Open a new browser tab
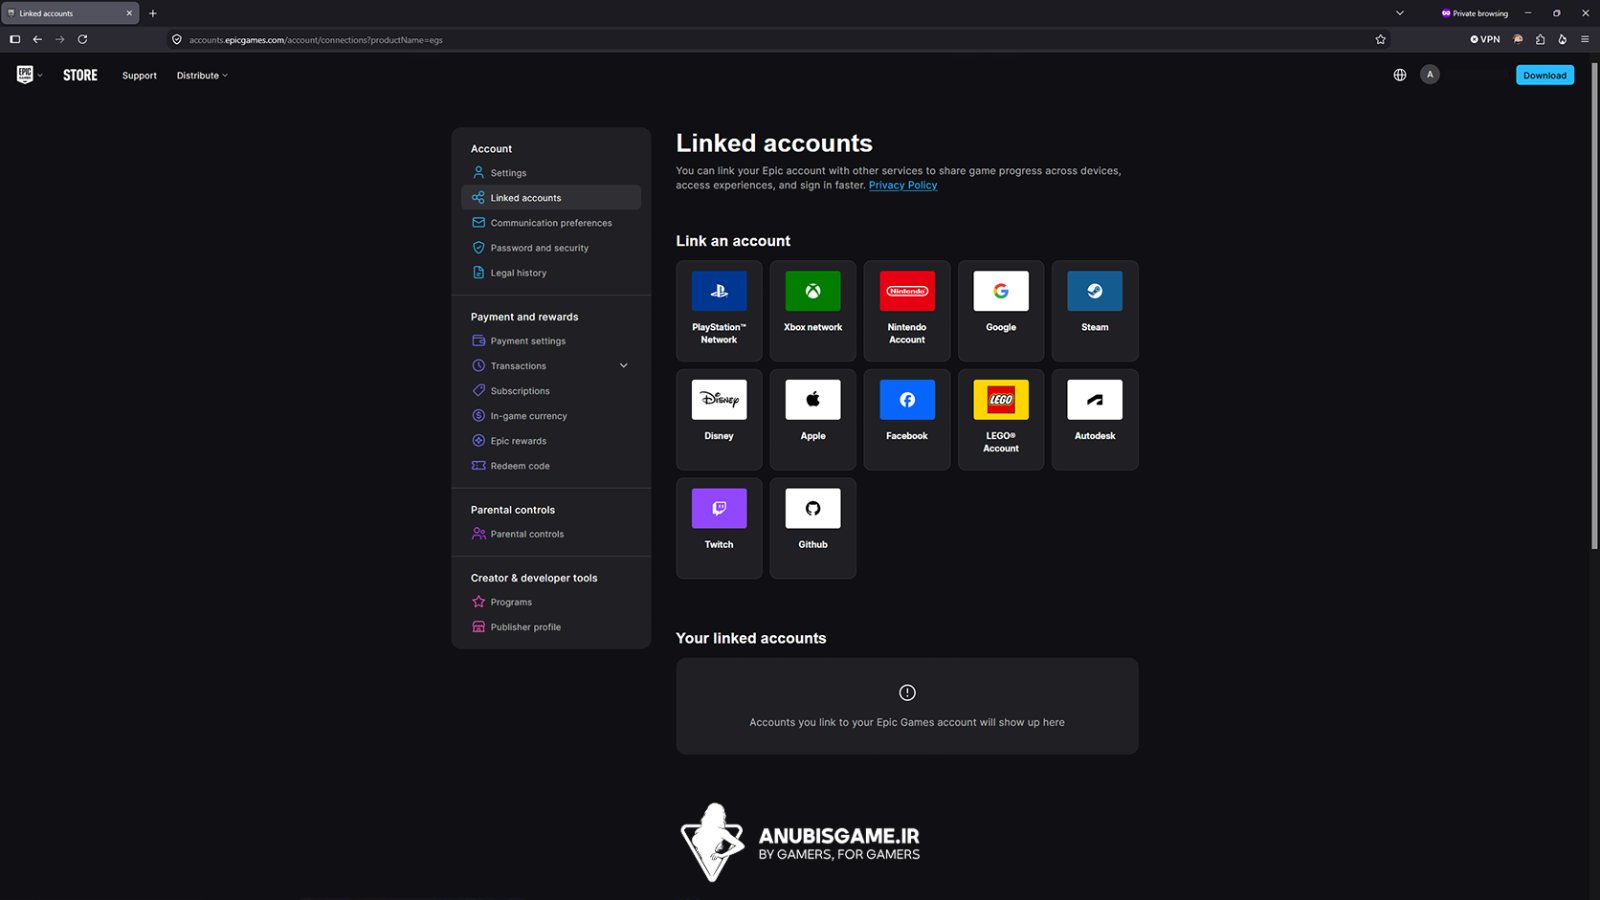This screenshot has height=900, width=1600. coord(153,13)
